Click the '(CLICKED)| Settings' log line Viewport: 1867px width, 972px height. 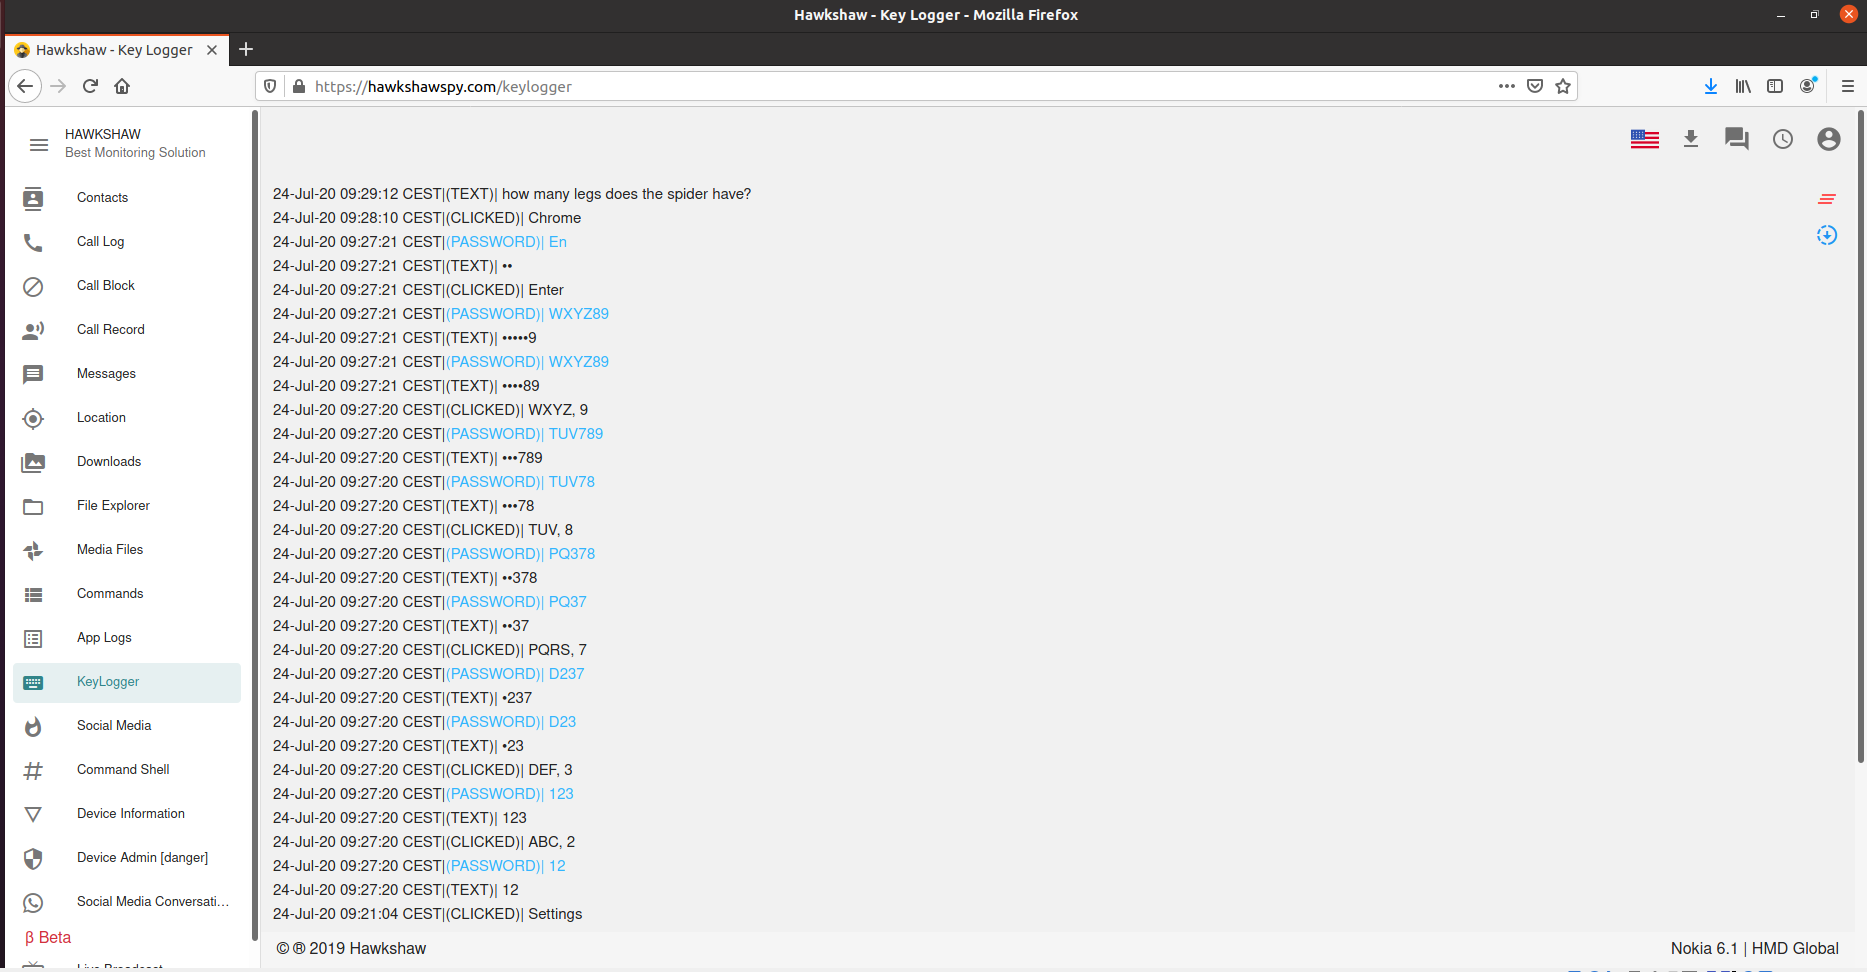[x=428, y=914]
